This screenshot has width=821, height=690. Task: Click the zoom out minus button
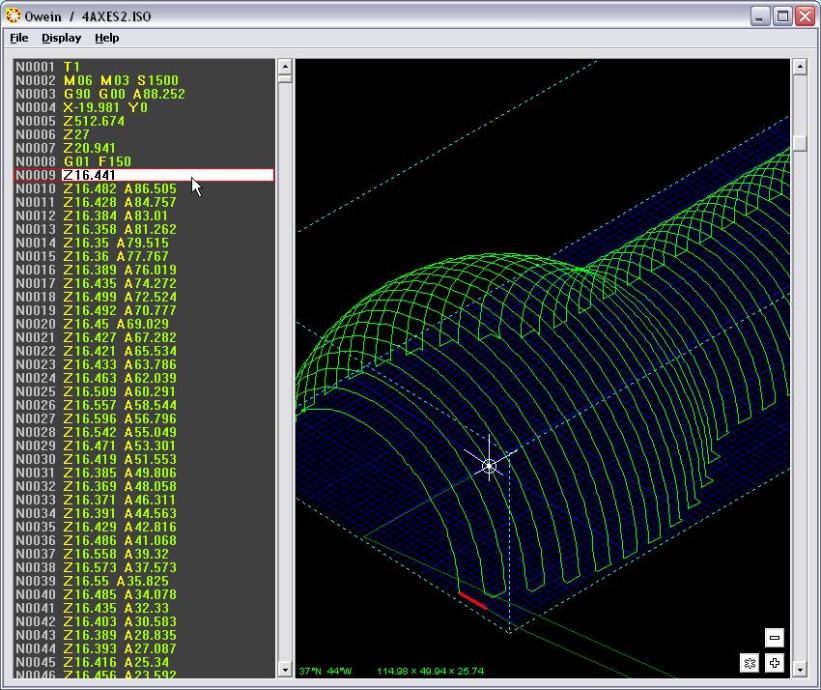pos(774,638)
